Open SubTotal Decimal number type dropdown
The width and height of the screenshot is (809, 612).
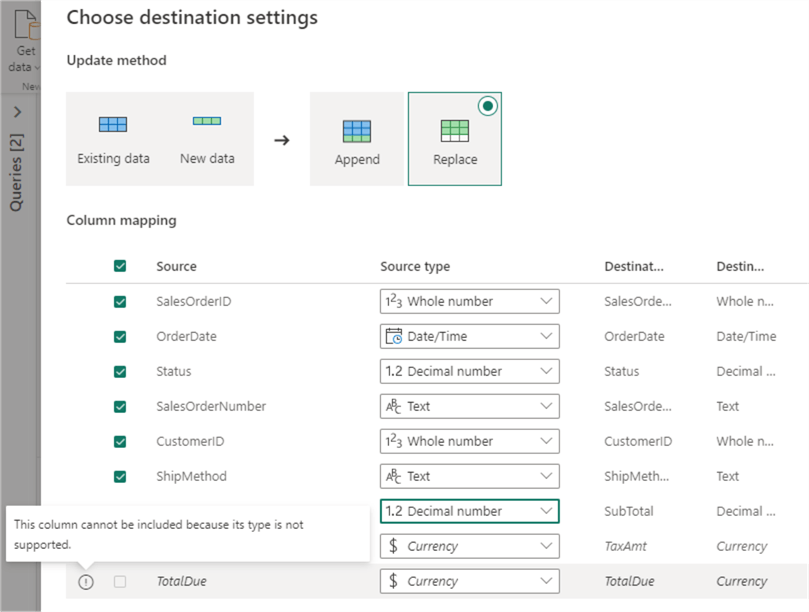pos(546,511)
